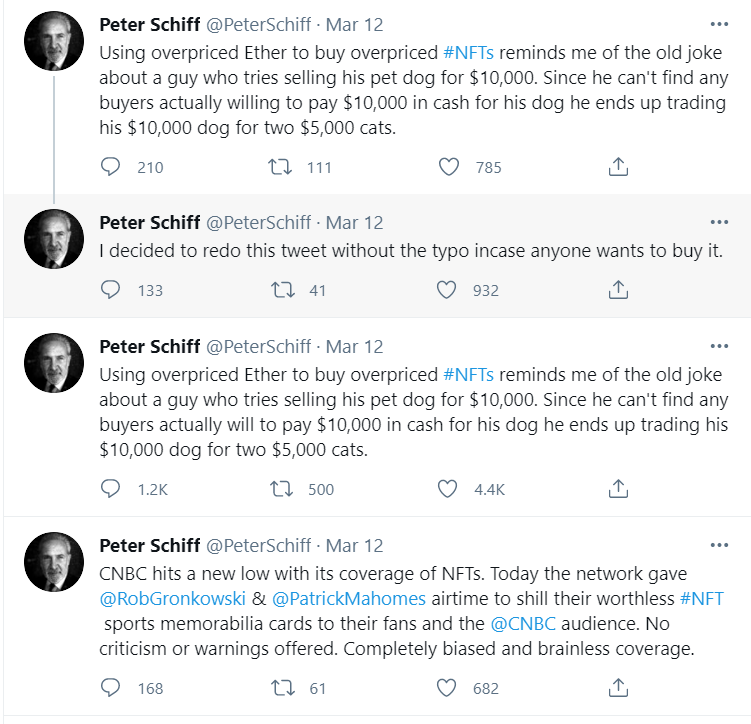Retweet the tweet with 41 retweets
Viewport: 751px width, 724px height.
tap(283, 290)
